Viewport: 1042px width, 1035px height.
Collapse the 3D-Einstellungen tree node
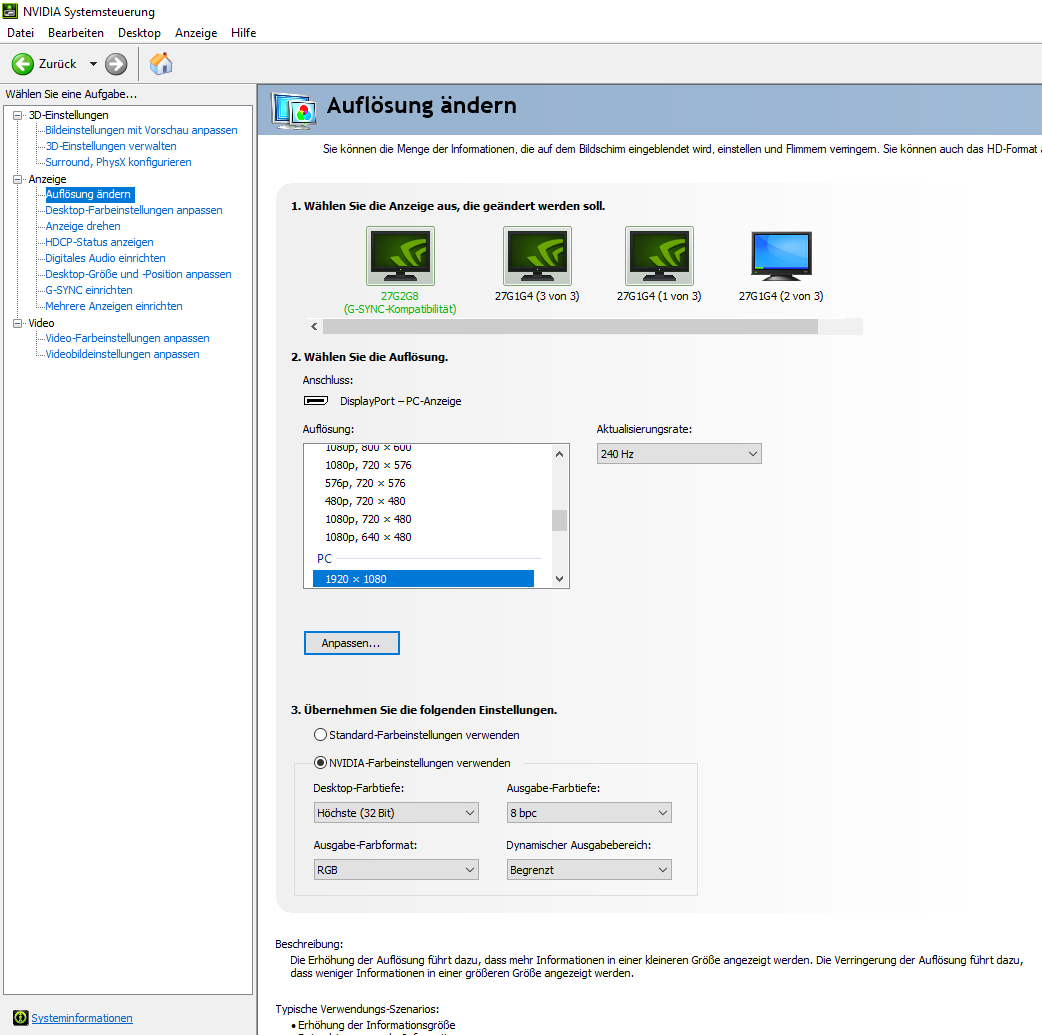tap(17, 115)
